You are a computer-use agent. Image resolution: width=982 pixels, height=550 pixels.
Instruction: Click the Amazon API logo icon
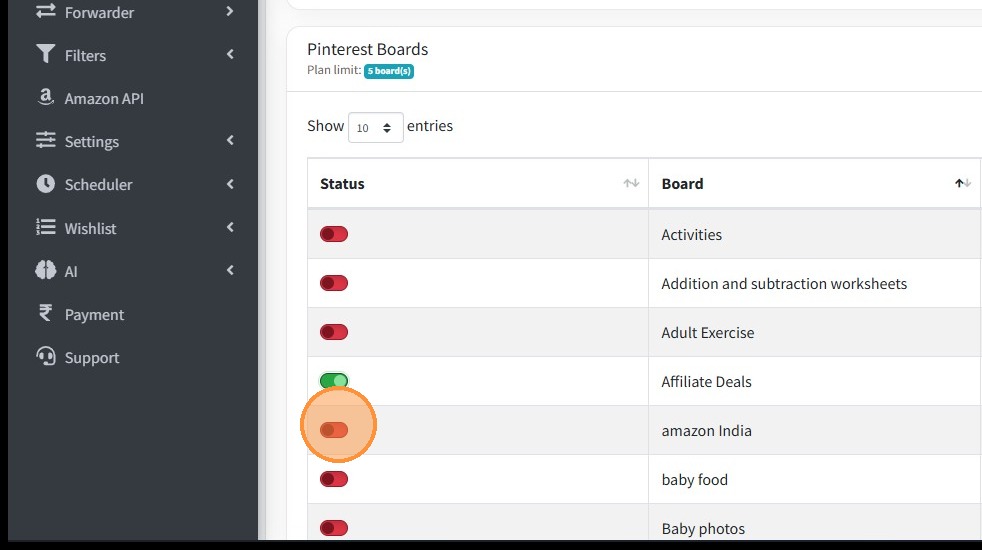tap(45, 98)
